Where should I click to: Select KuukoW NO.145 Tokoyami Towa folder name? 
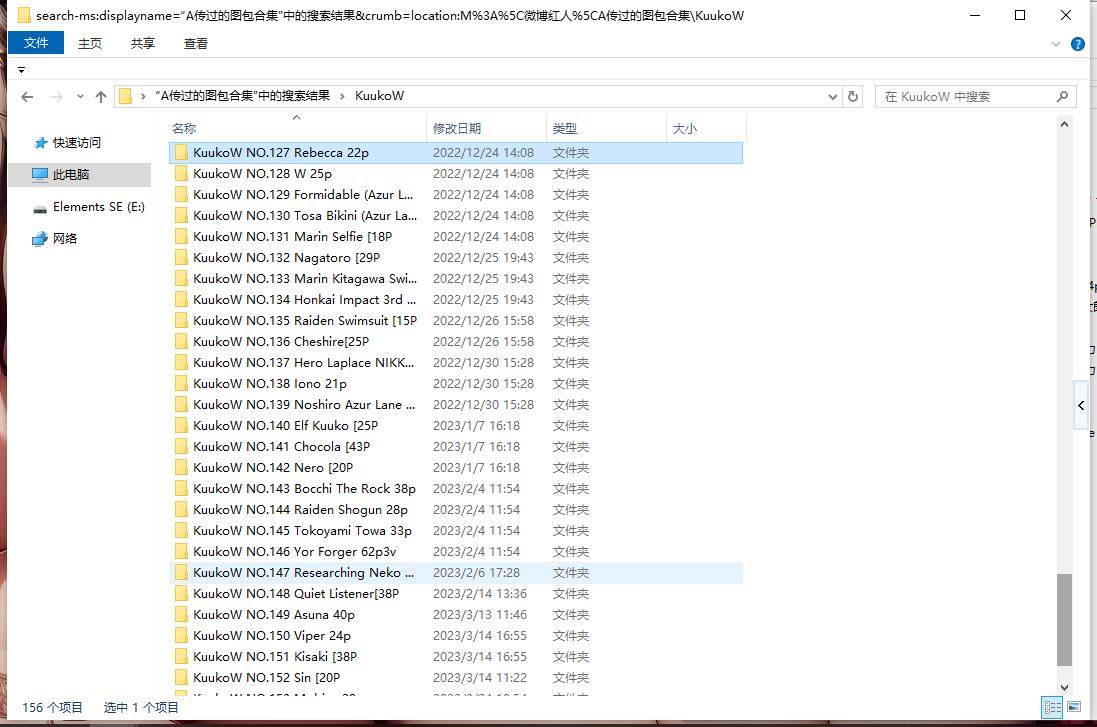[302, 530]
